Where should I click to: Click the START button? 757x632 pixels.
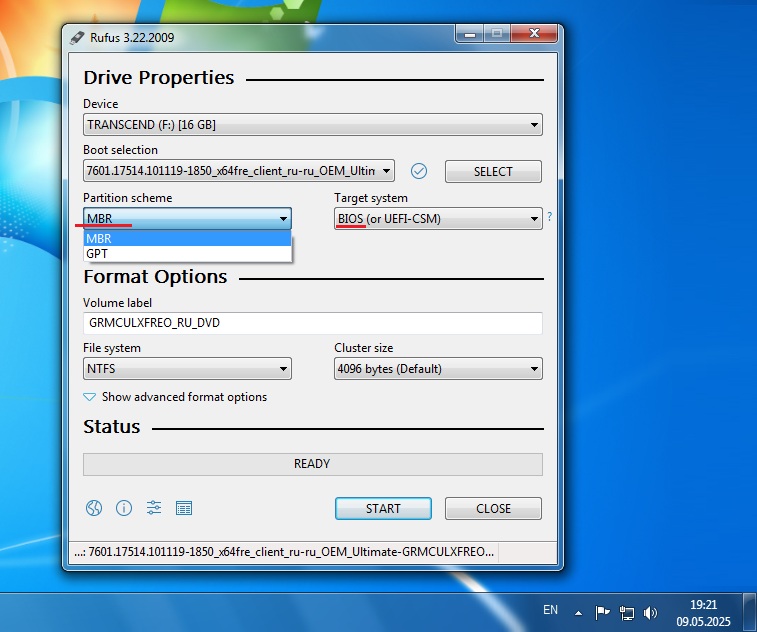(383, 508)
